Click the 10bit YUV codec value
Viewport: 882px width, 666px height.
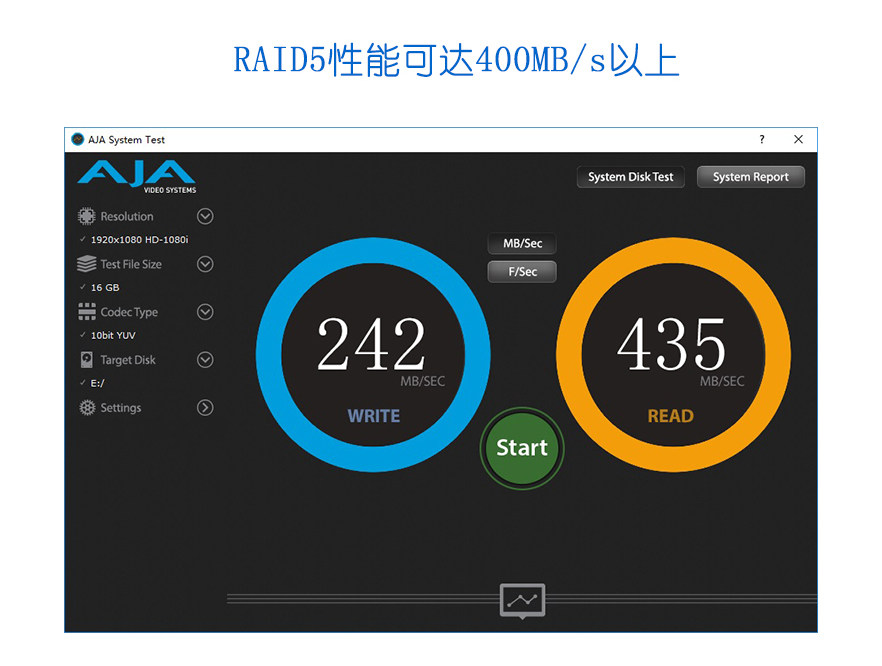[113, 335]
